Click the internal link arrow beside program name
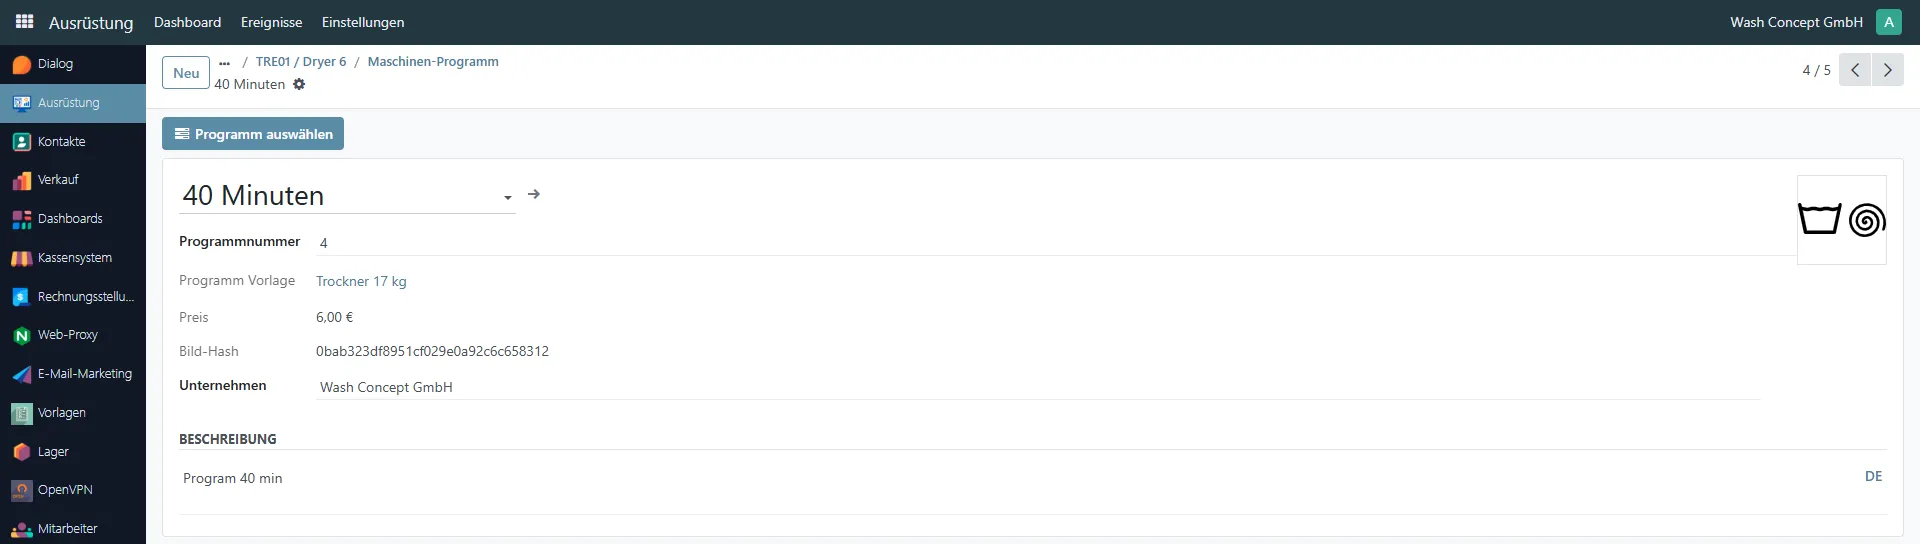This screenshot has height=544, width=1920. coord(534,194)
